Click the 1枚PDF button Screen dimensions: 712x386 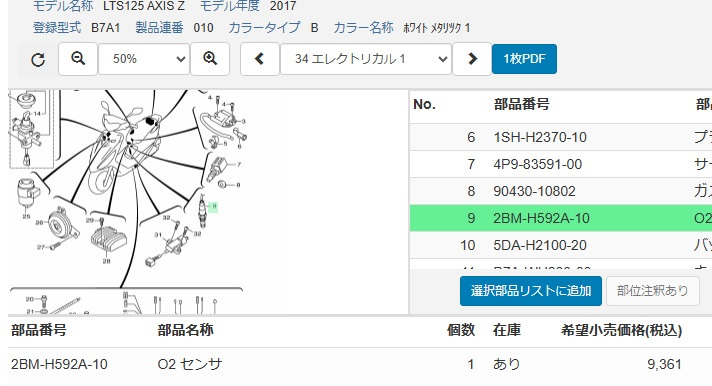coord(524,59)
